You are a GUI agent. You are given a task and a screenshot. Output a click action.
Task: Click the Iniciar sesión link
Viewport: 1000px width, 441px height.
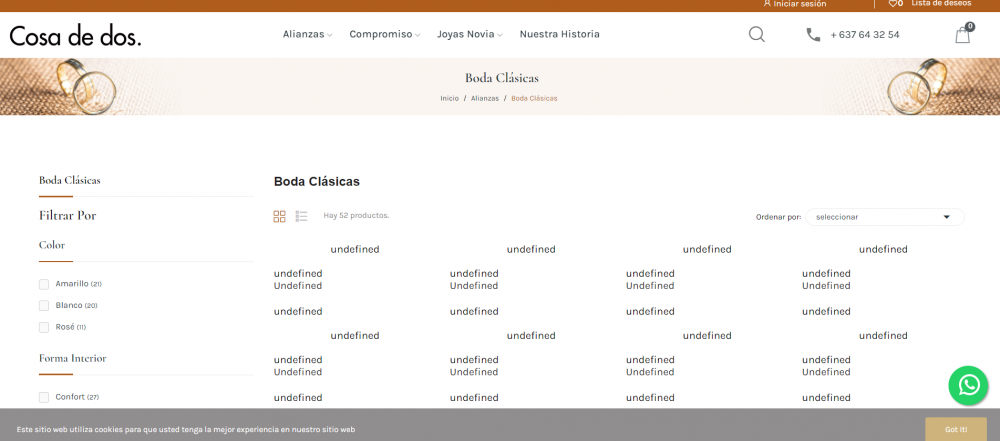[x=800, y=4]
